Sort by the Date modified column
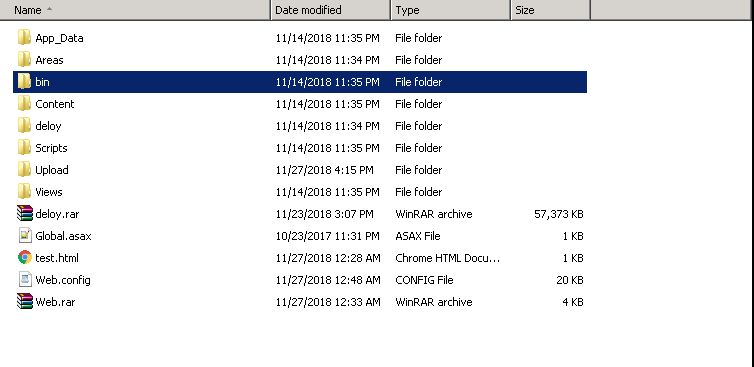 331,10
